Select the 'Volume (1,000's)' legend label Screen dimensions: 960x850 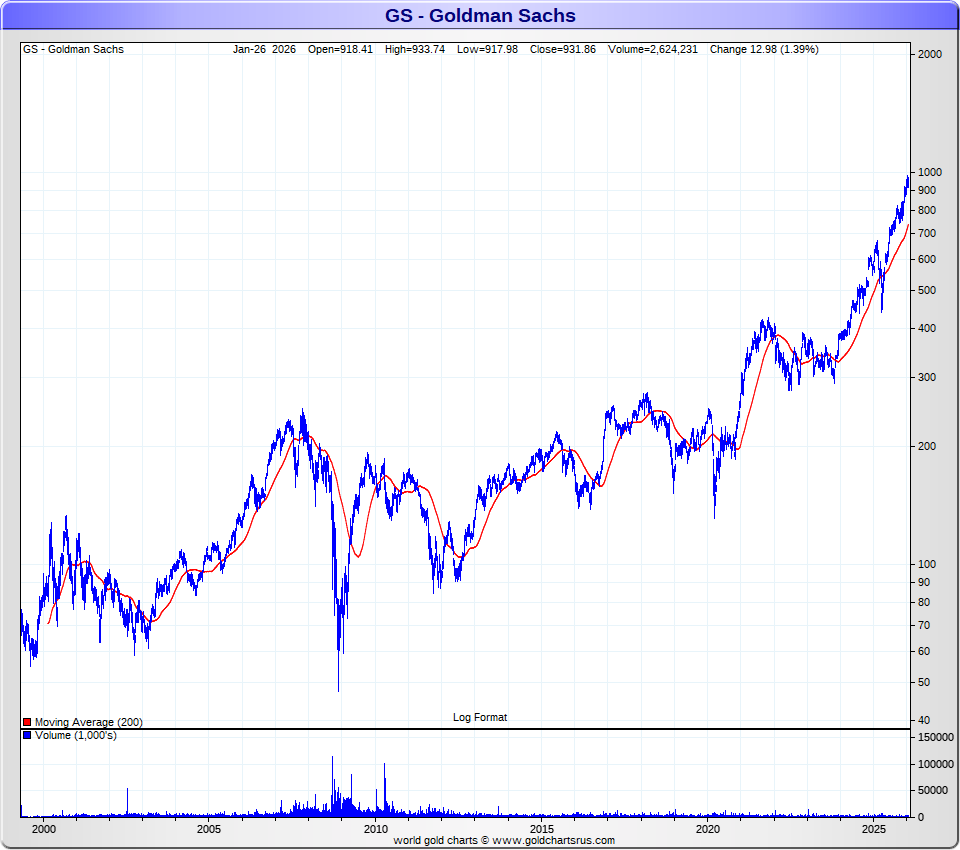pos(76,735)
